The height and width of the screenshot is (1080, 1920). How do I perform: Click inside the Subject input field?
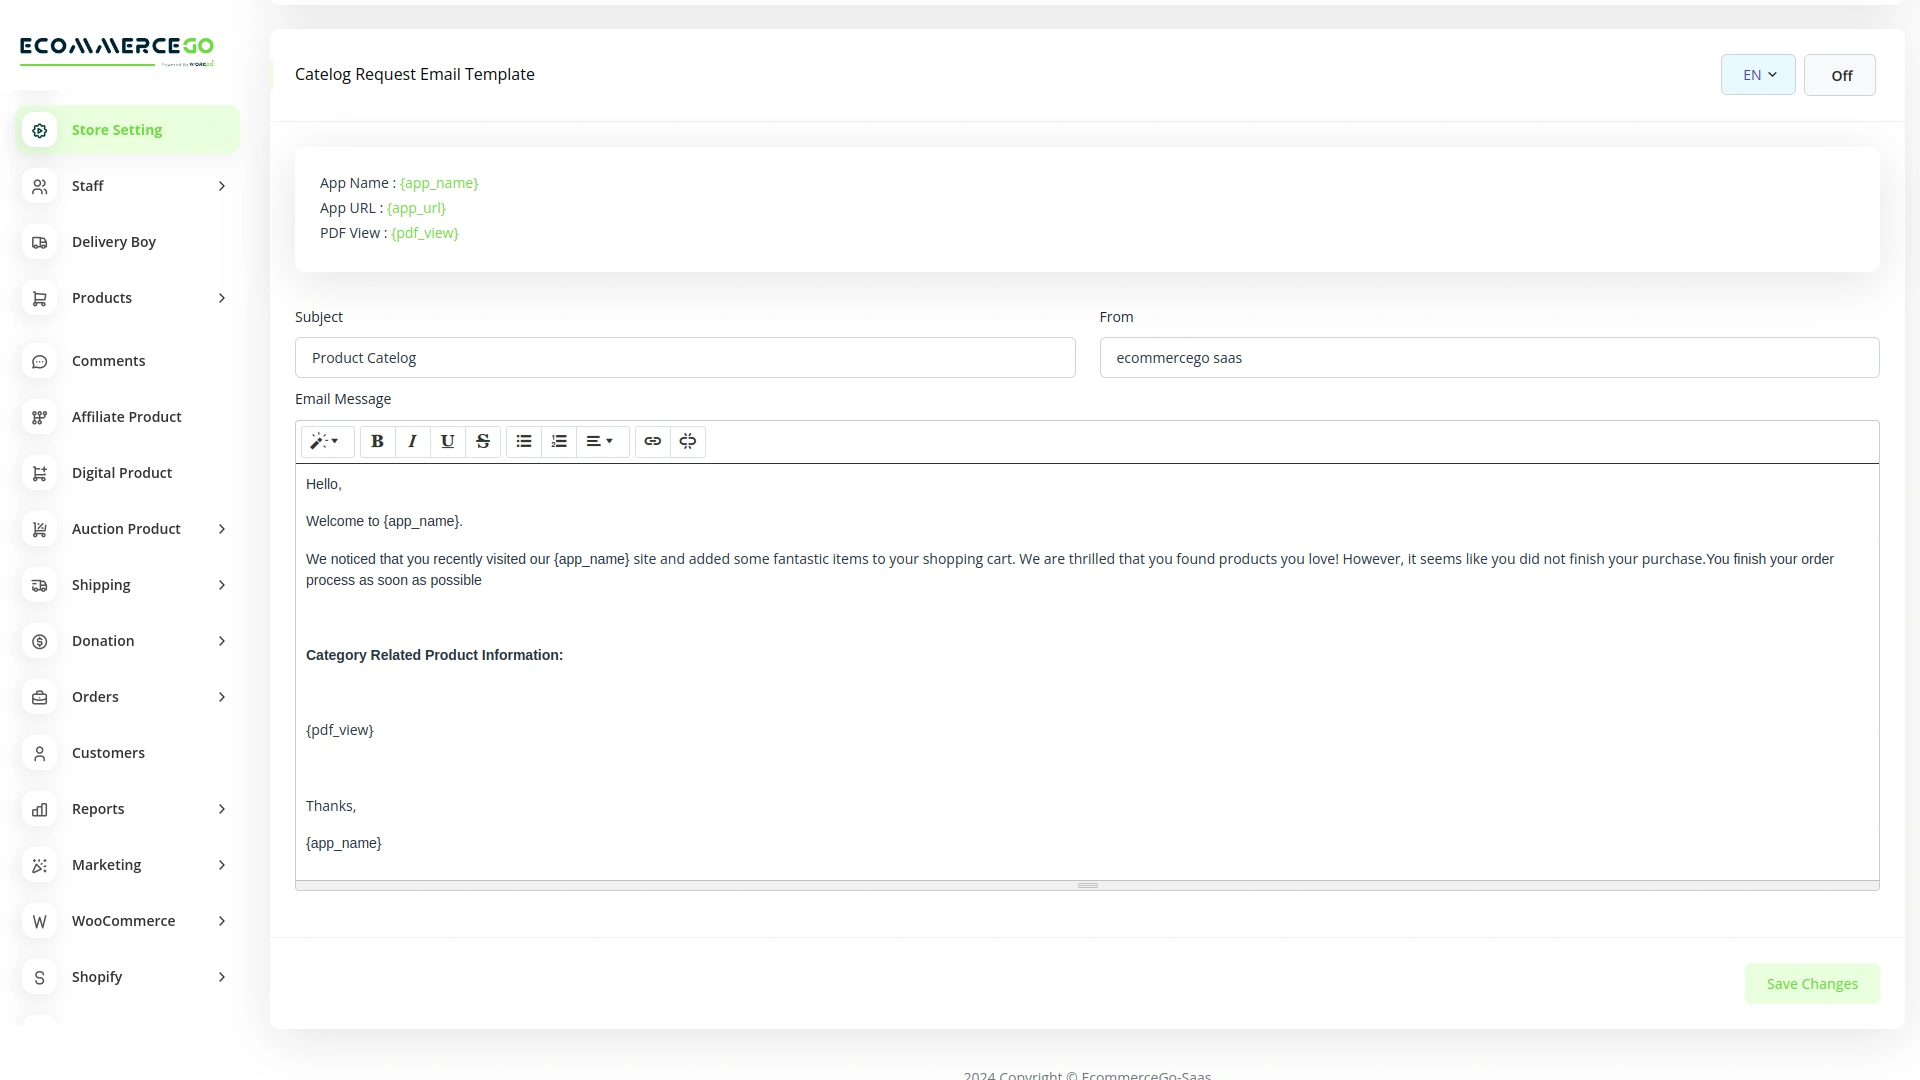point(685,357)
